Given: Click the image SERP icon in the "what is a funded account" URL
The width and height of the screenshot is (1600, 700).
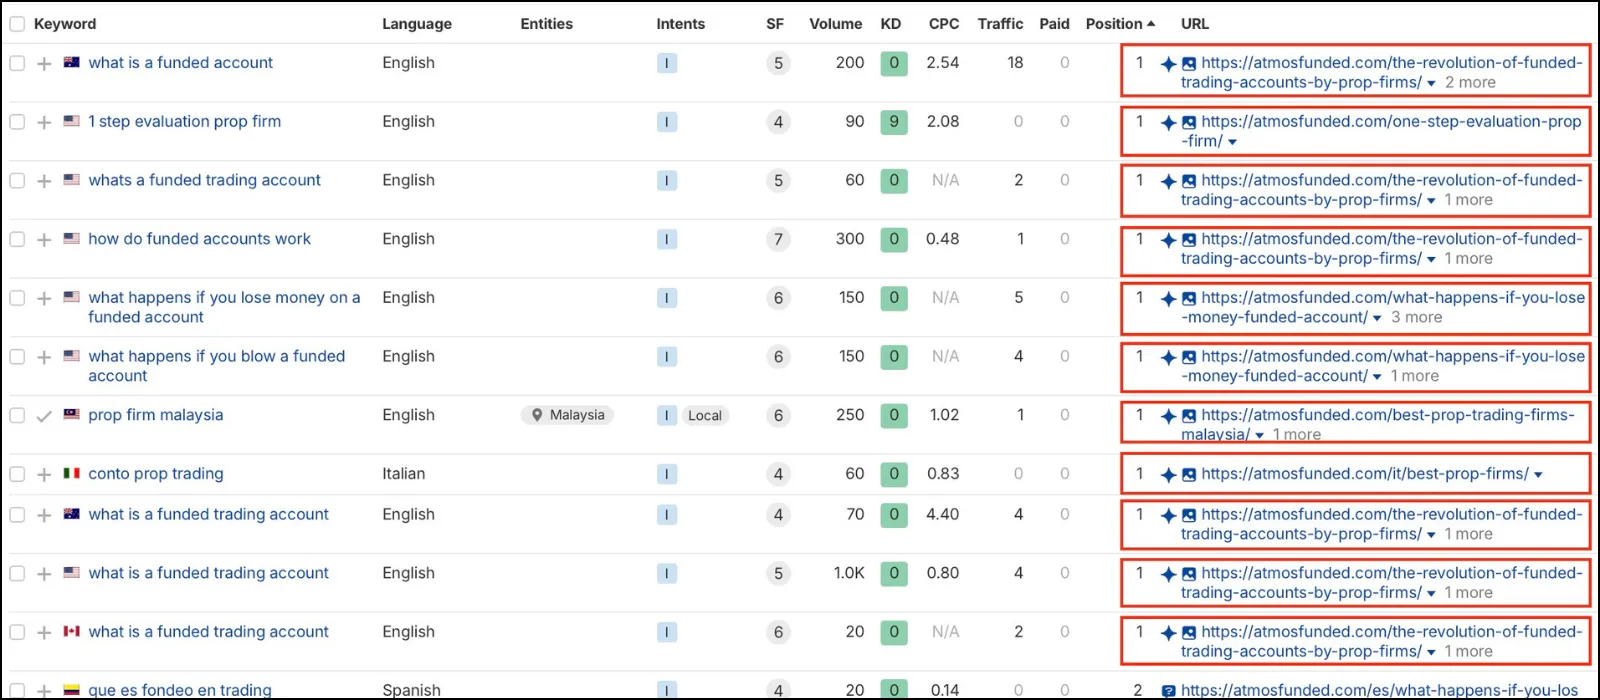Looking at the screenshot, I should coord(1189,64).
